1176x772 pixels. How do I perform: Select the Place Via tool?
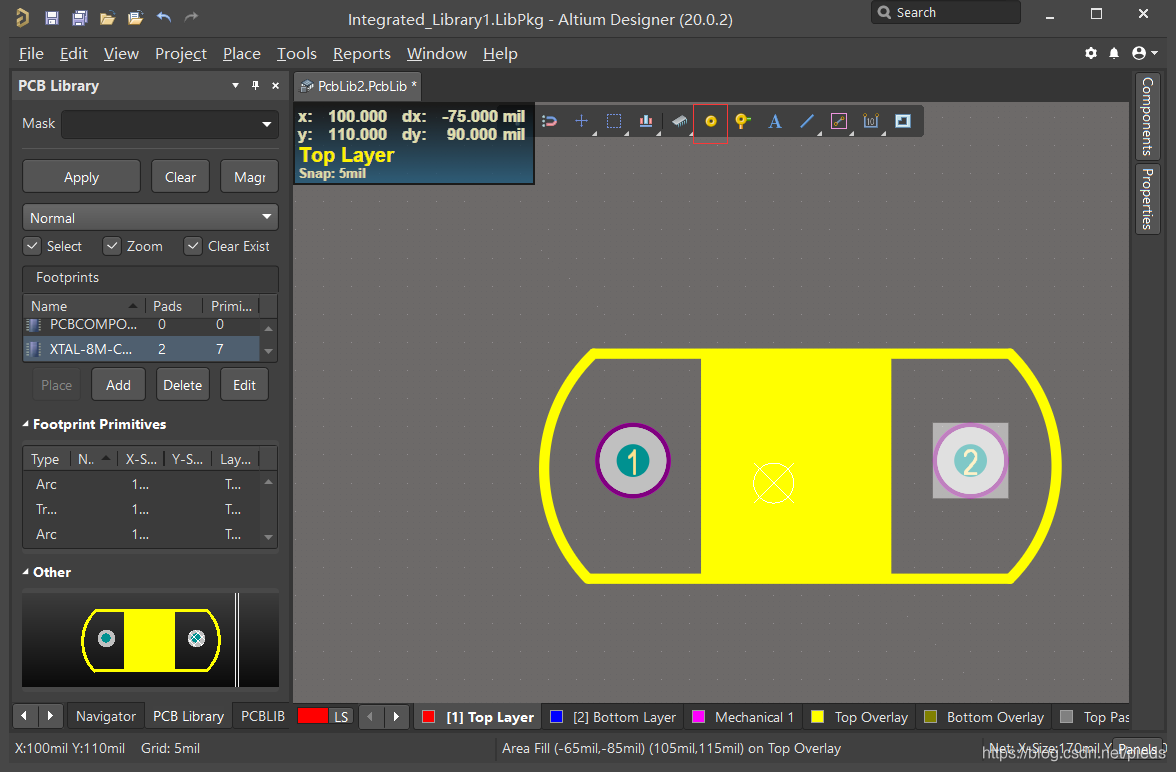742,121
